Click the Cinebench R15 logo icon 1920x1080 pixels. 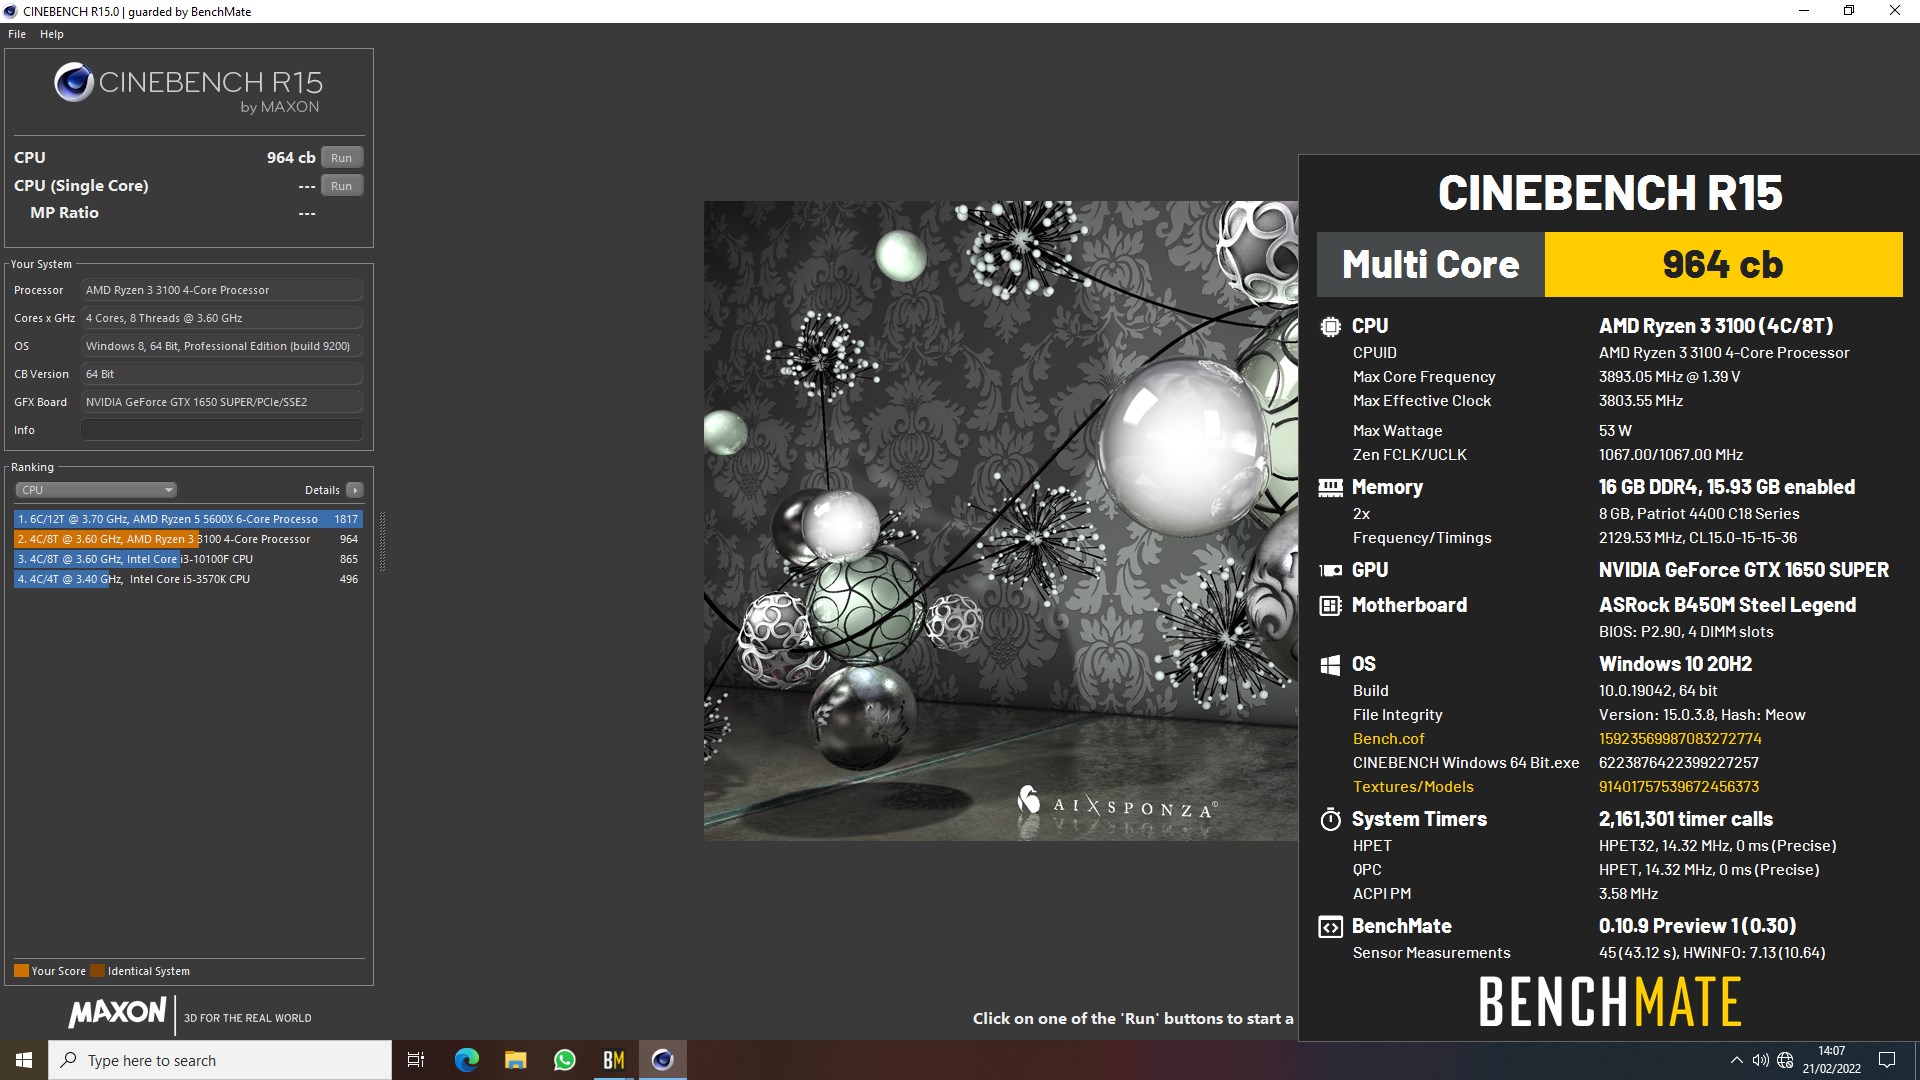click(x=74, y=83)
